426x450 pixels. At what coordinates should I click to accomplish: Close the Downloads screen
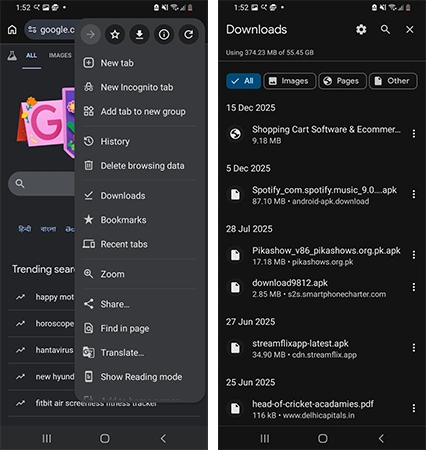click(410, 30)
